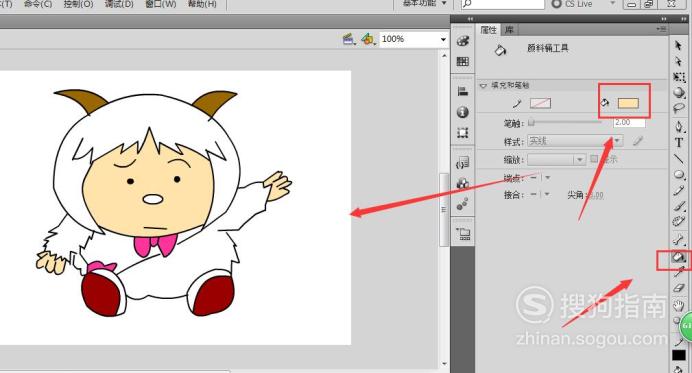
Task: Collapse the 填充和笔触 section
Action: coord(483,85)
